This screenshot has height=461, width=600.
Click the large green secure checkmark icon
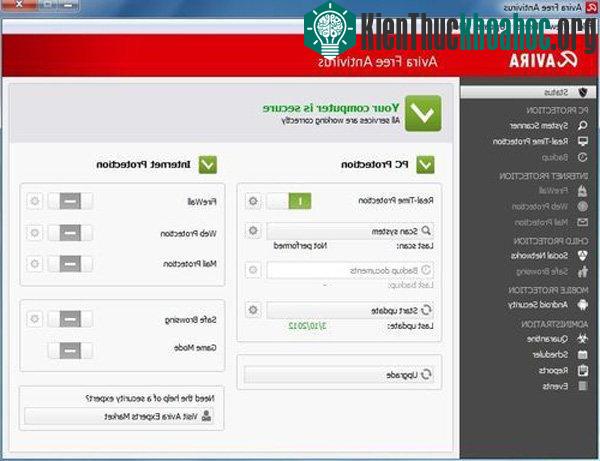tap(423, 113)
